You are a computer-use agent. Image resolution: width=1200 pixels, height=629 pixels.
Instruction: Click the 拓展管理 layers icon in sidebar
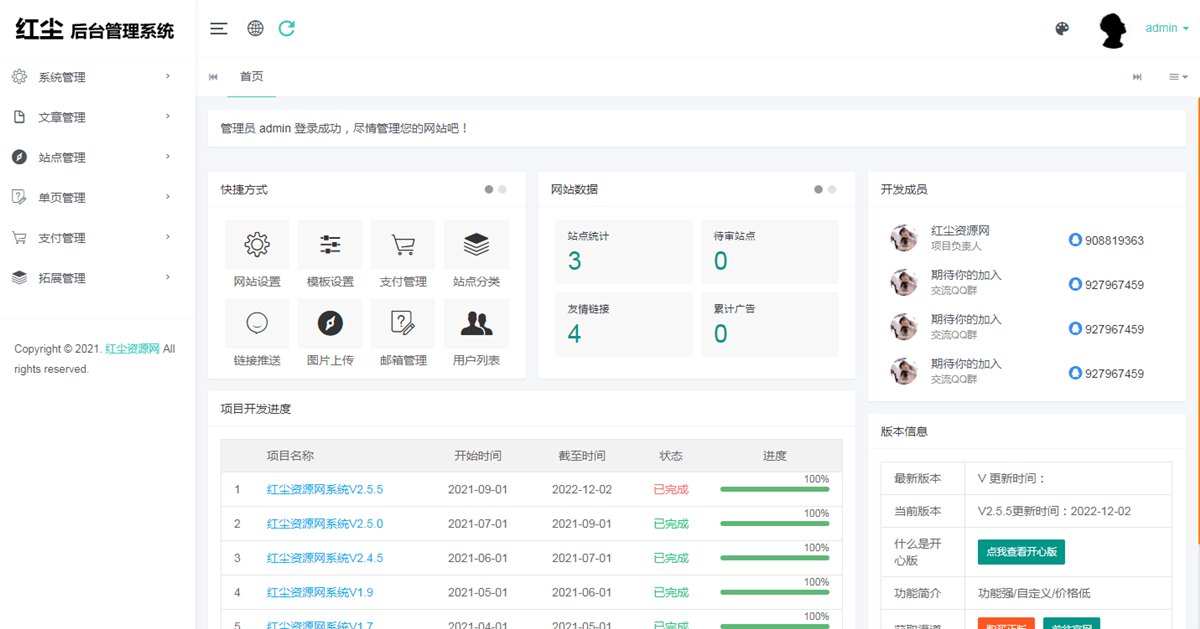coord(19,278)
